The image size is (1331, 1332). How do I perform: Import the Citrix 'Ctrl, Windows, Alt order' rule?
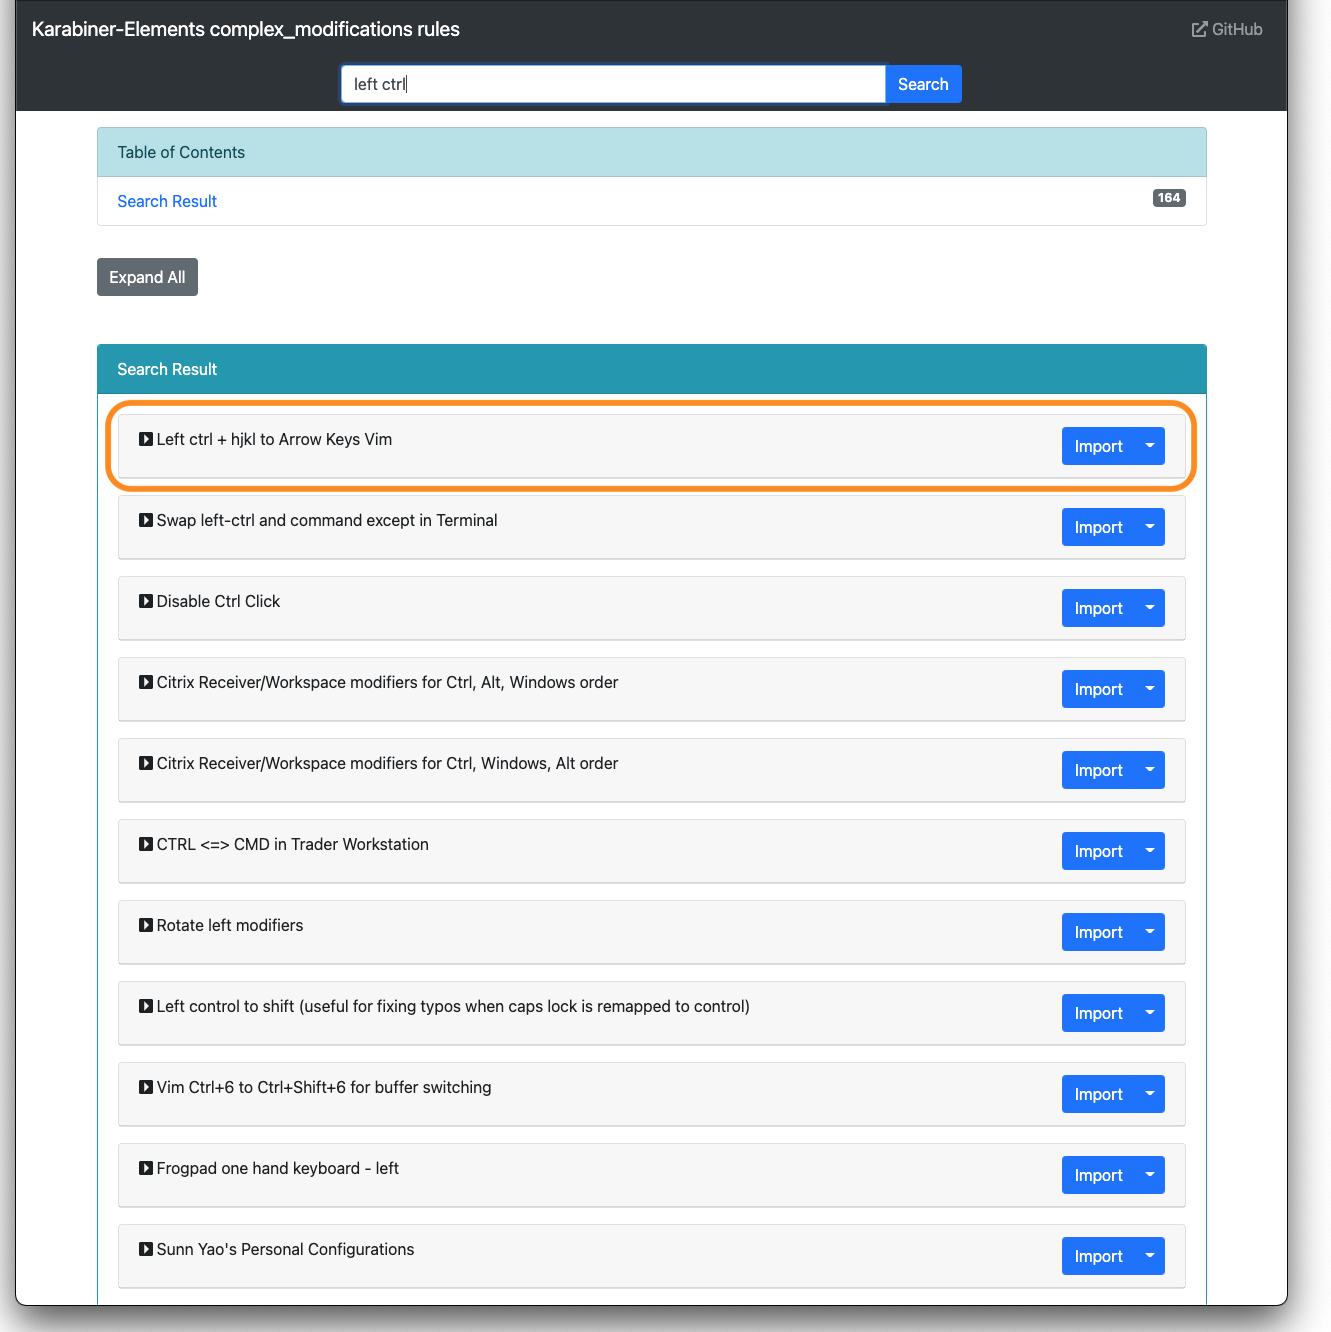pos(1098,770)
